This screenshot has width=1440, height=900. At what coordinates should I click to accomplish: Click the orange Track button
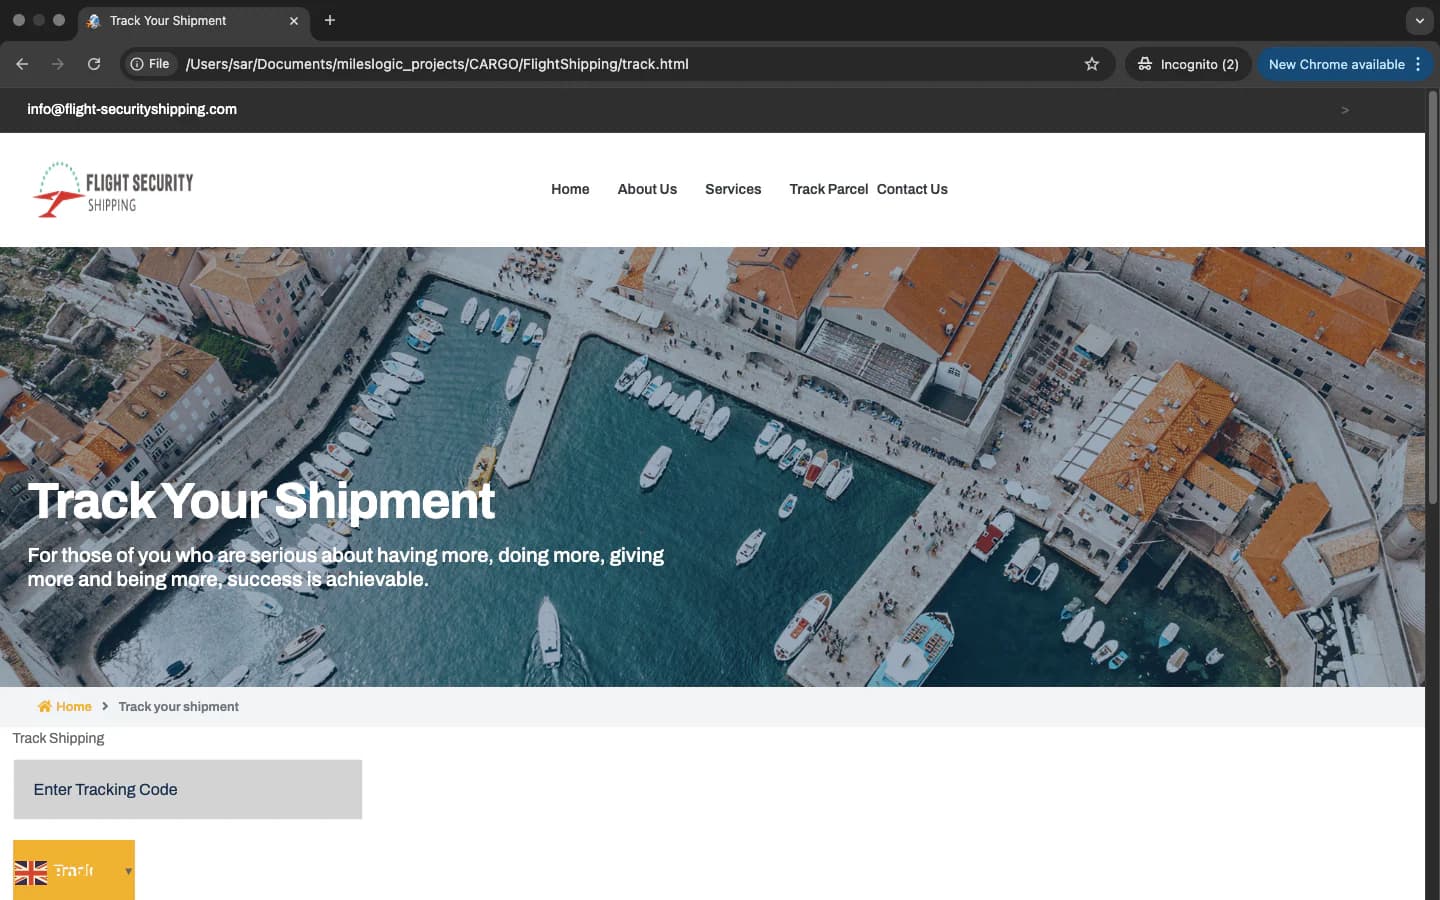74,870
